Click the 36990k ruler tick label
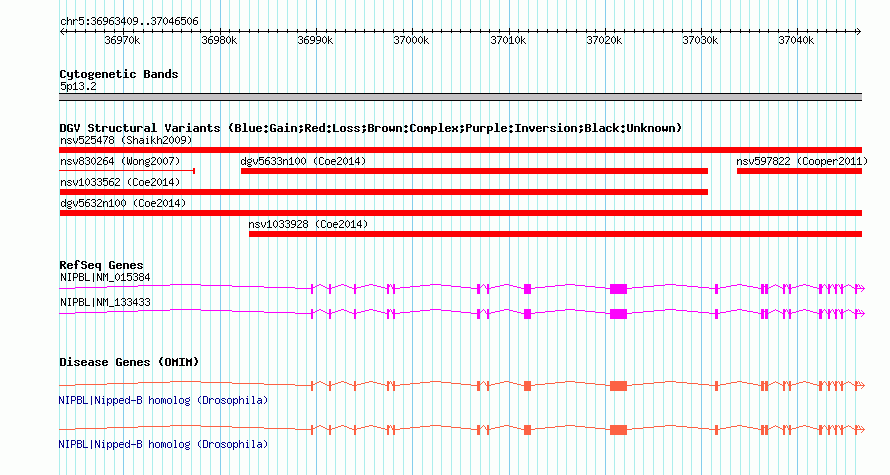 point(315,40)
